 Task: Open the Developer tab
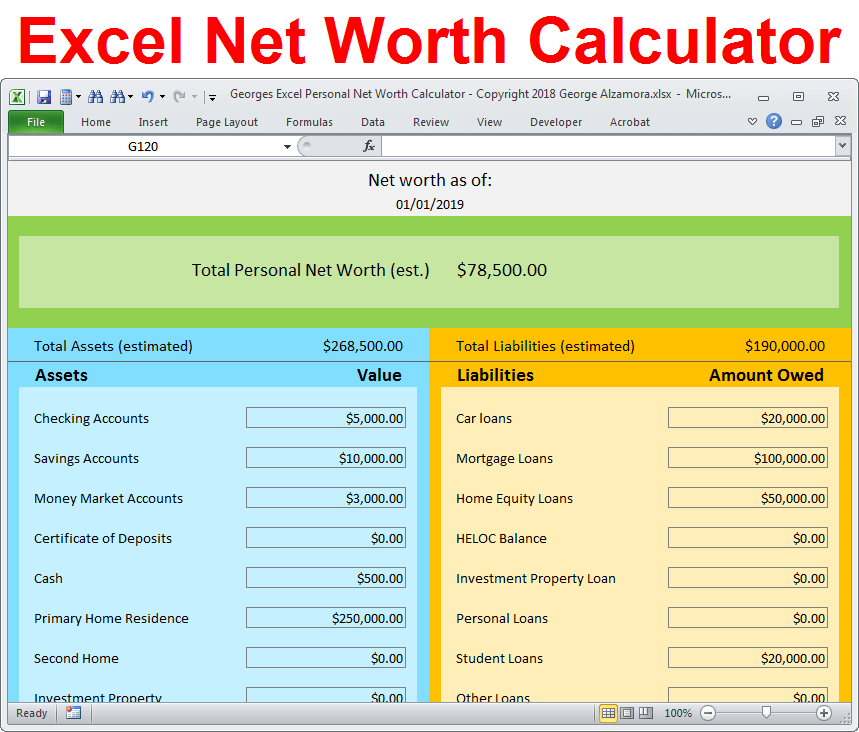[x=556, y=121]
